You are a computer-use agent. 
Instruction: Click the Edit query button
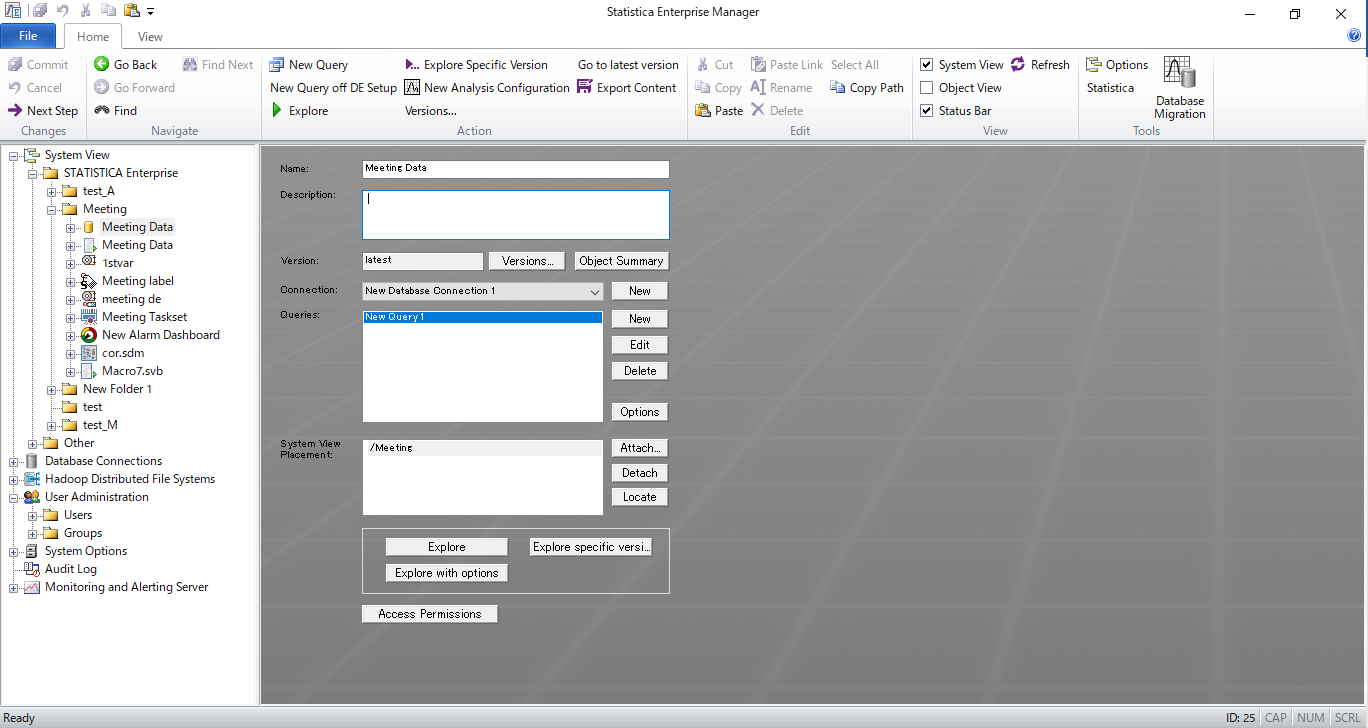click(x=640, y=345)
